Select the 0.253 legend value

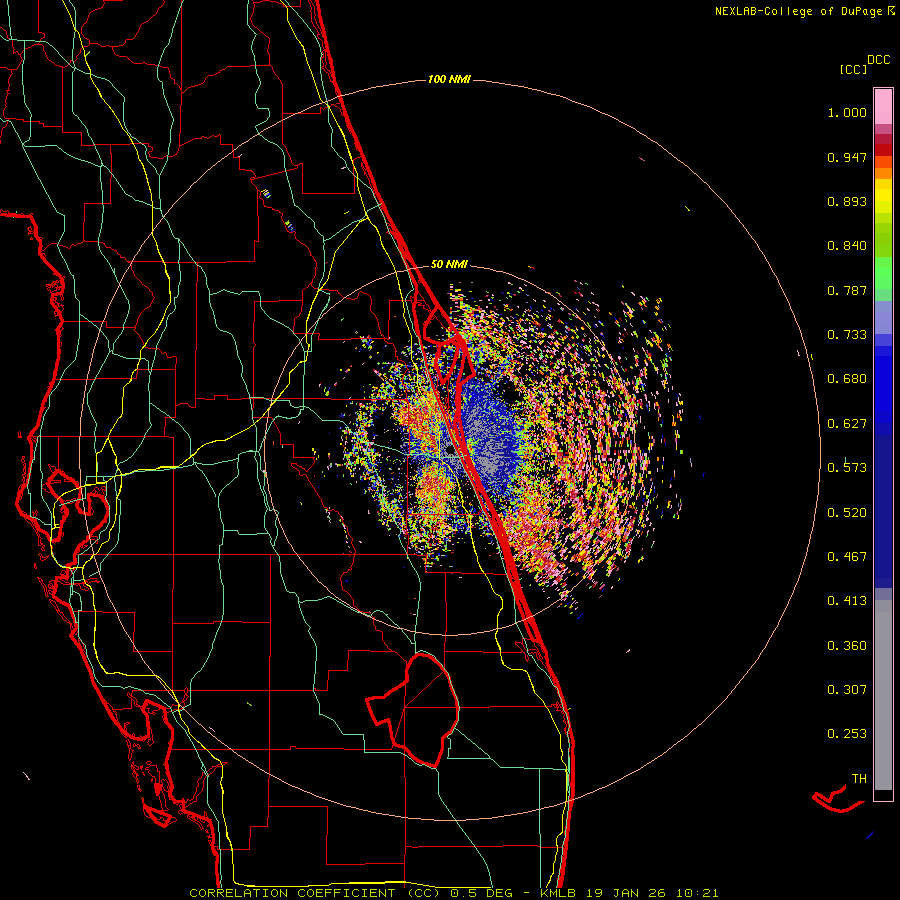pos(847,734)
